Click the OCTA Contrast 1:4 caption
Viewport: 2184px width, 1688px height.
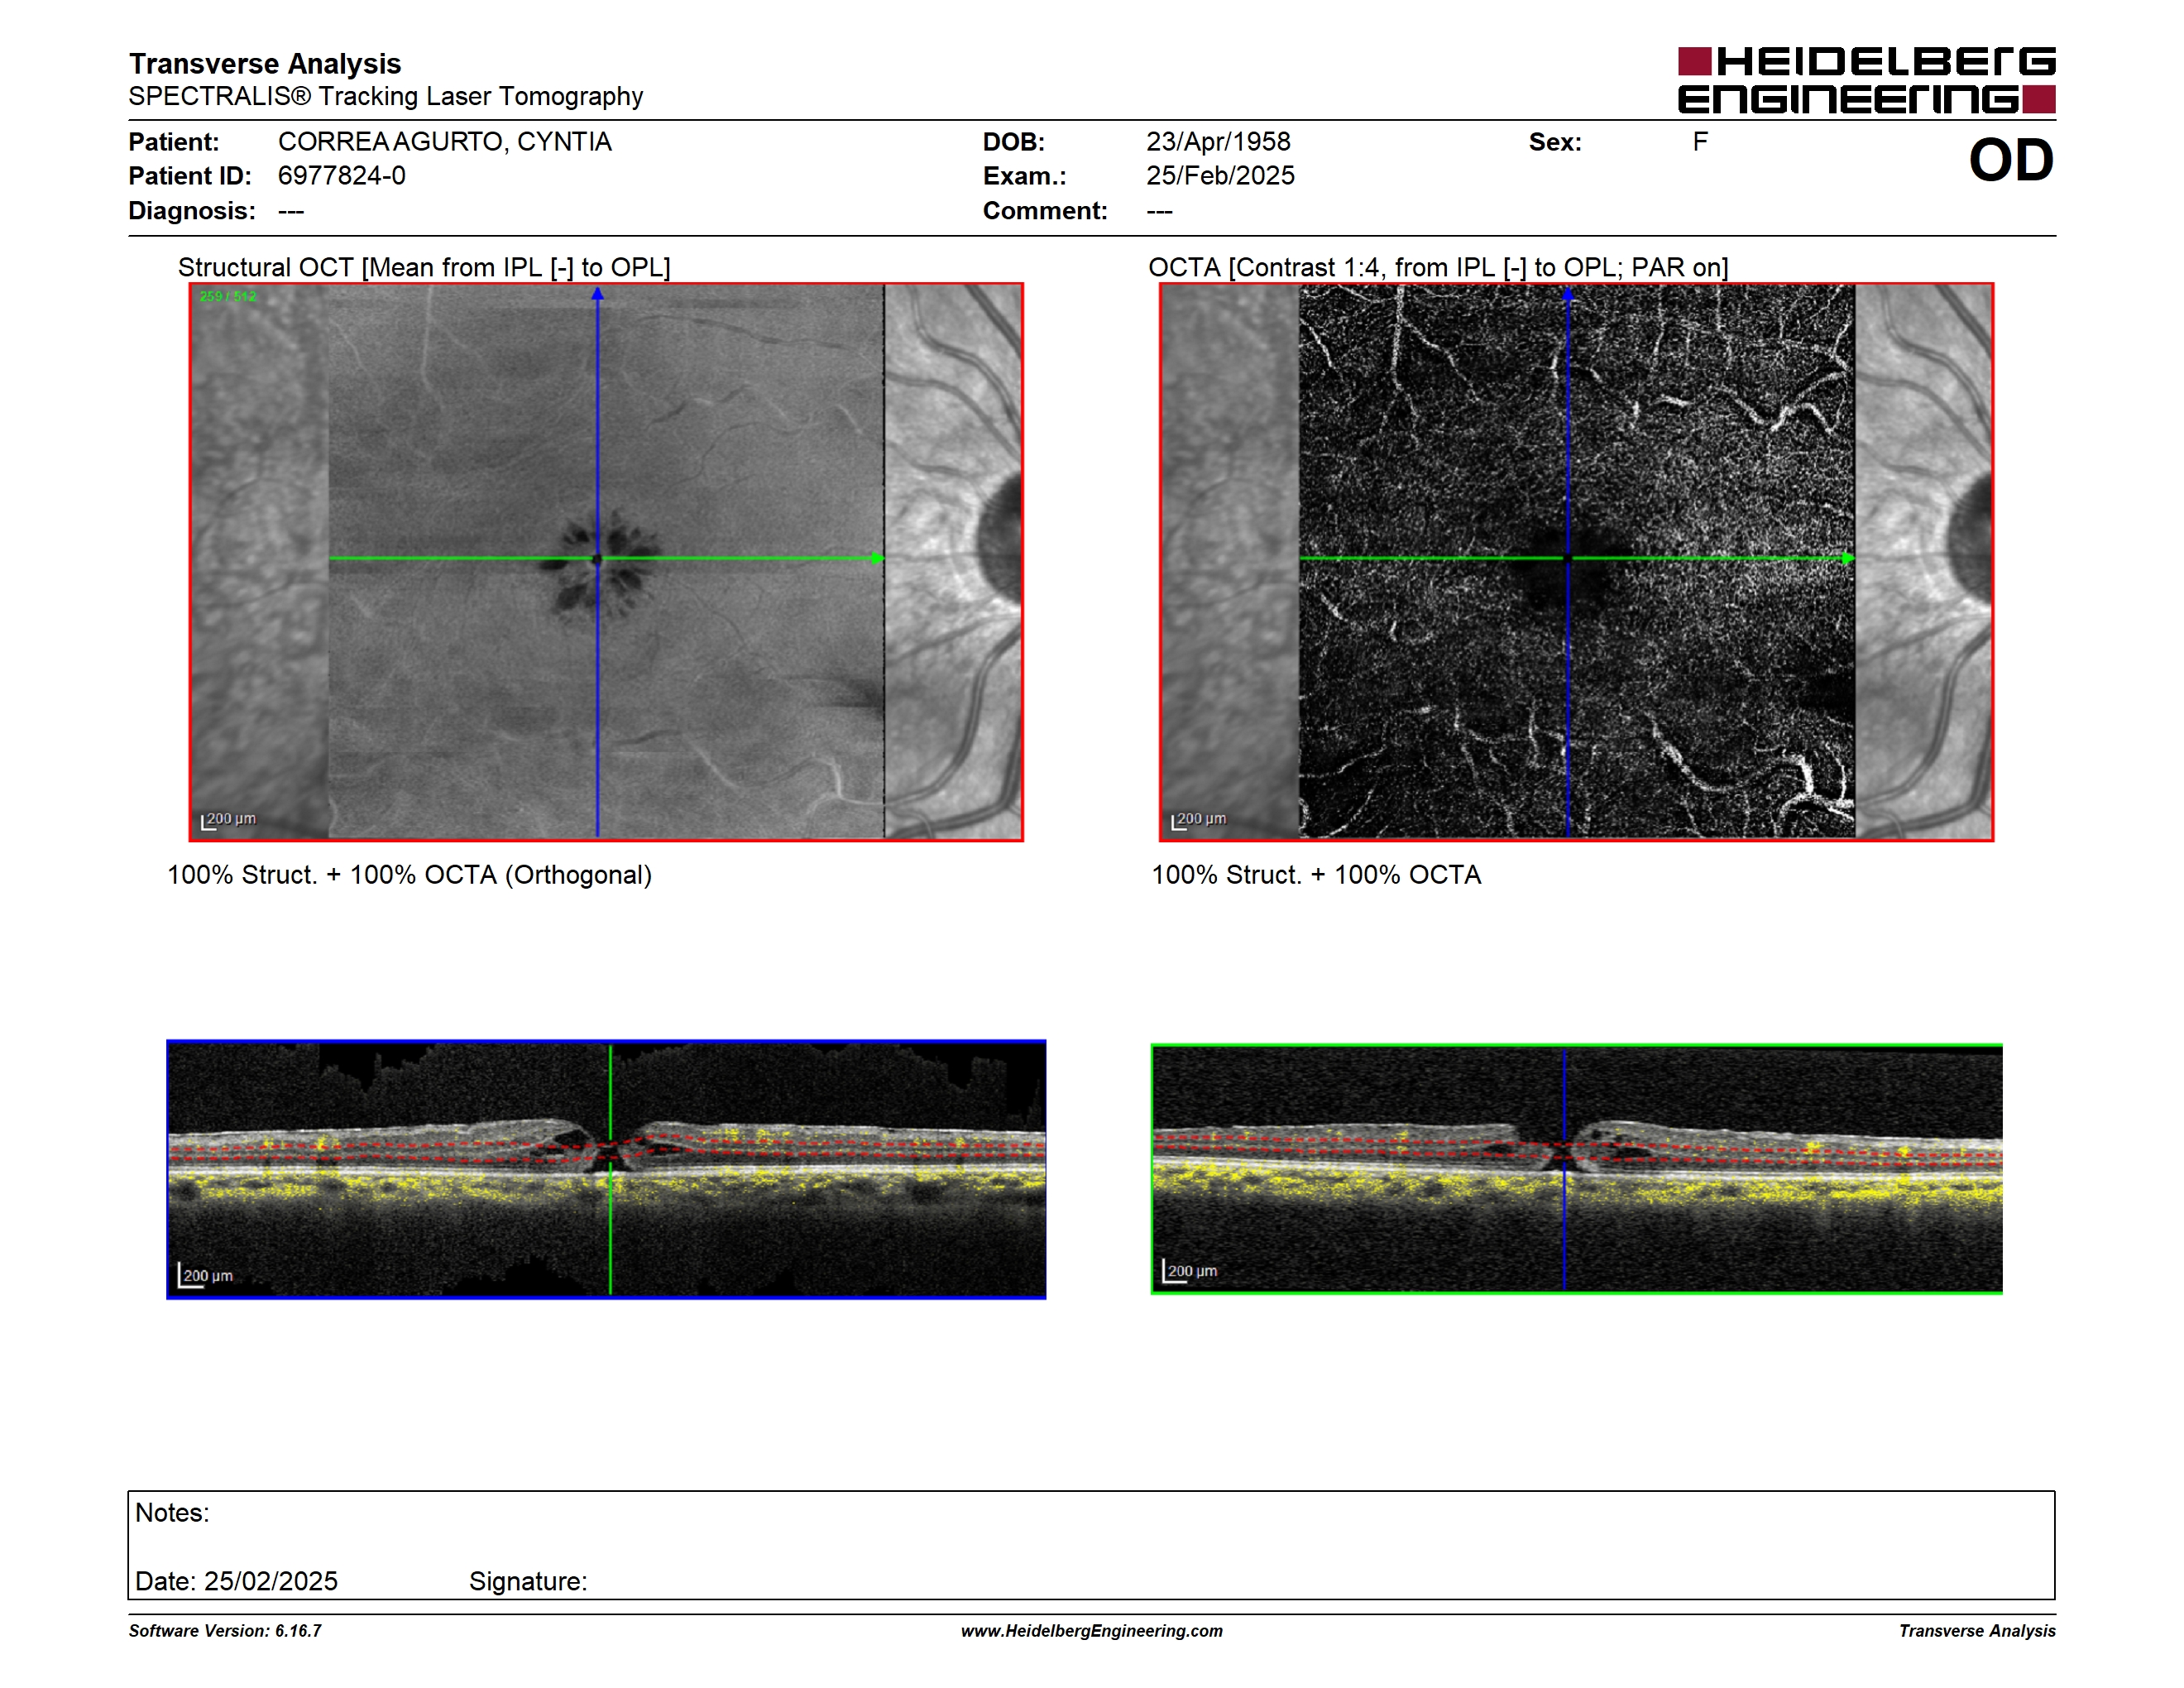click(1438, 267)
